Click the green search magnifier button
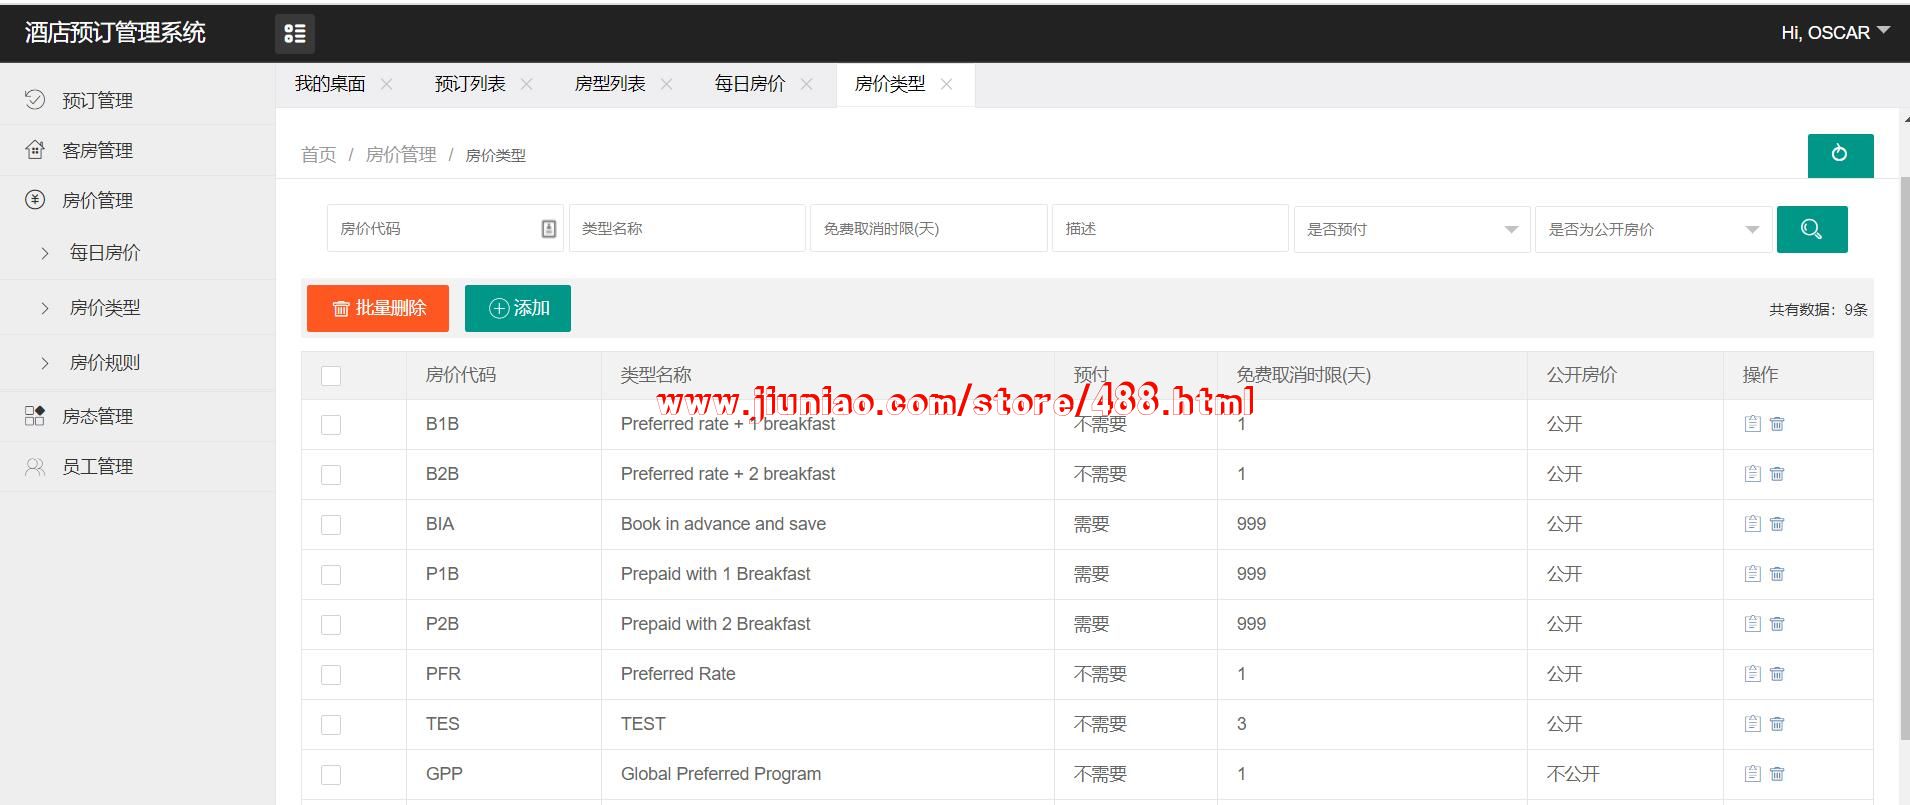 (x=1811, y=229)
